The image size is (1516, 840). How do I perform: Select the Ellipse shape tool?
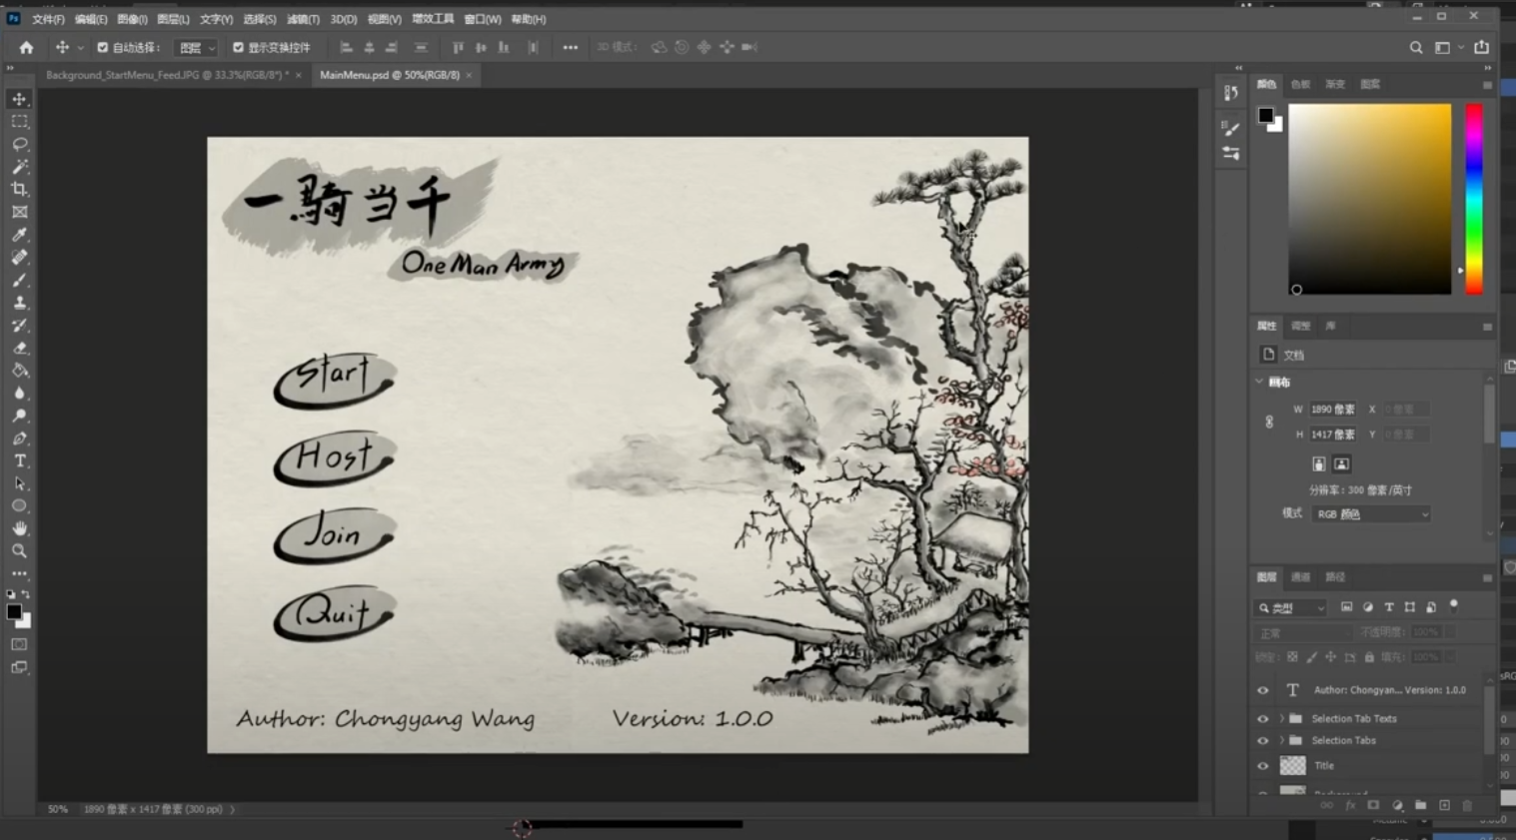point(19,506)
